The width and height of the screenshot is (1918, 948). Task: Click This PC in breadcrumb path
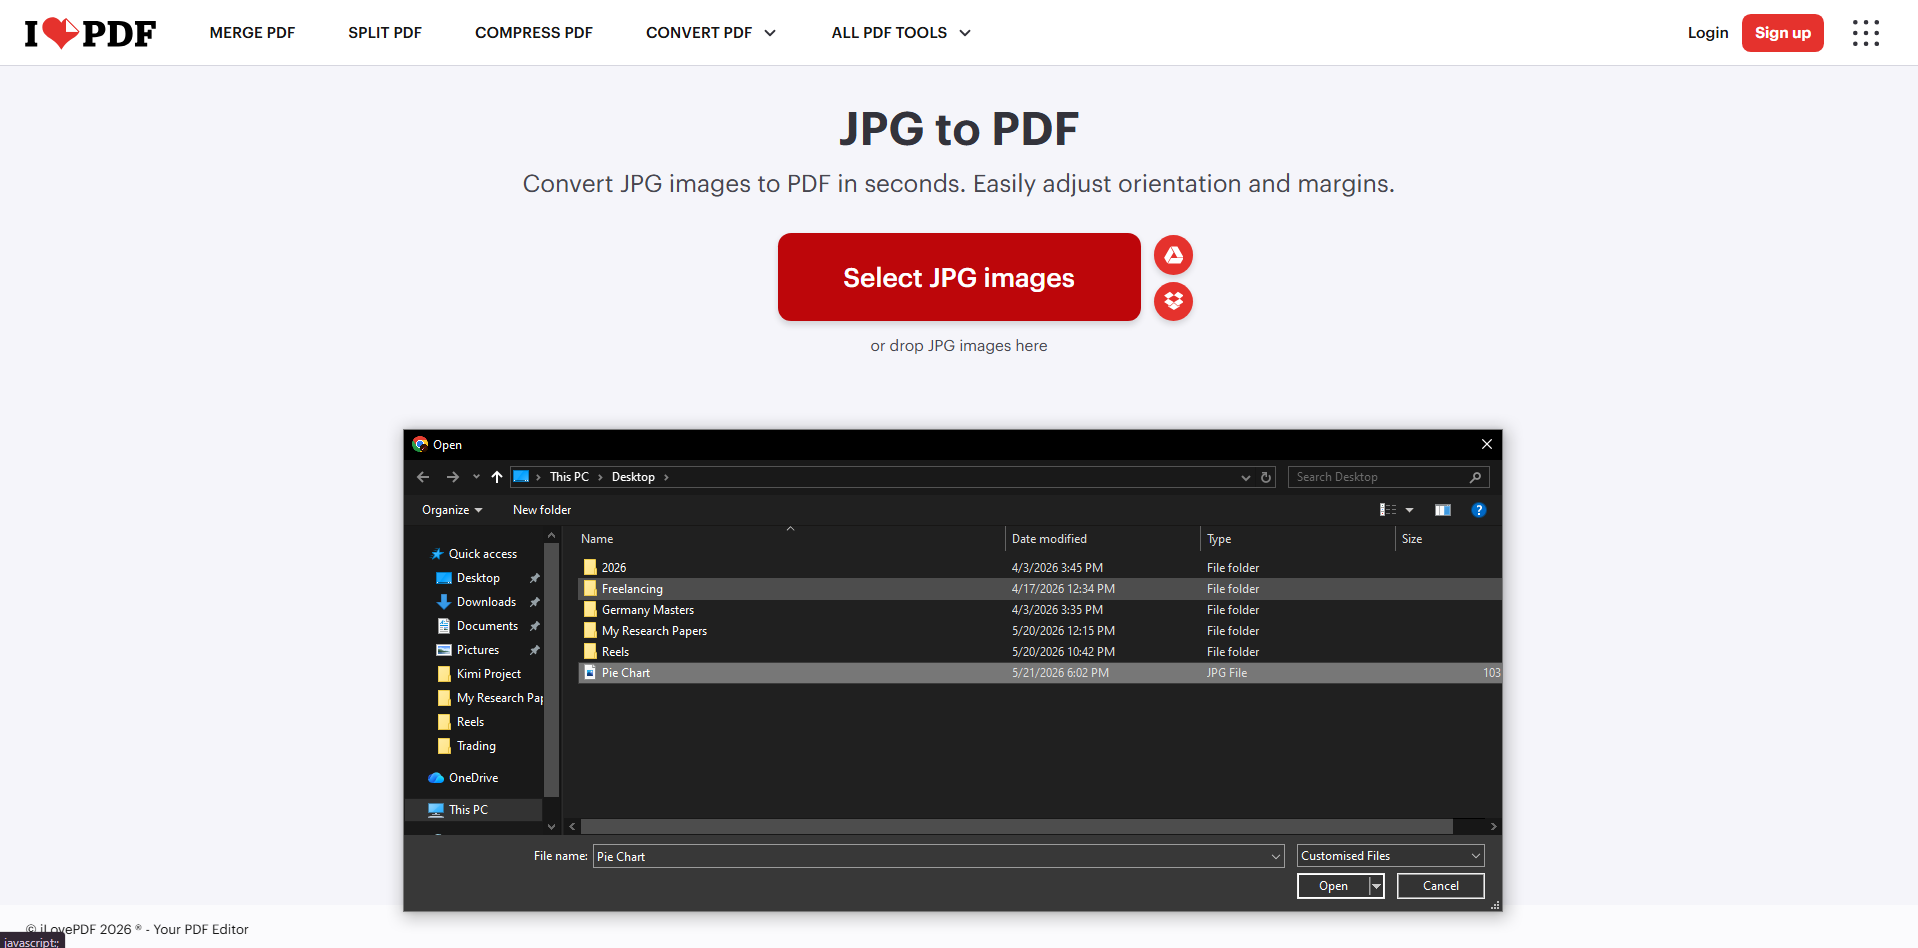(x=569, y=477)
